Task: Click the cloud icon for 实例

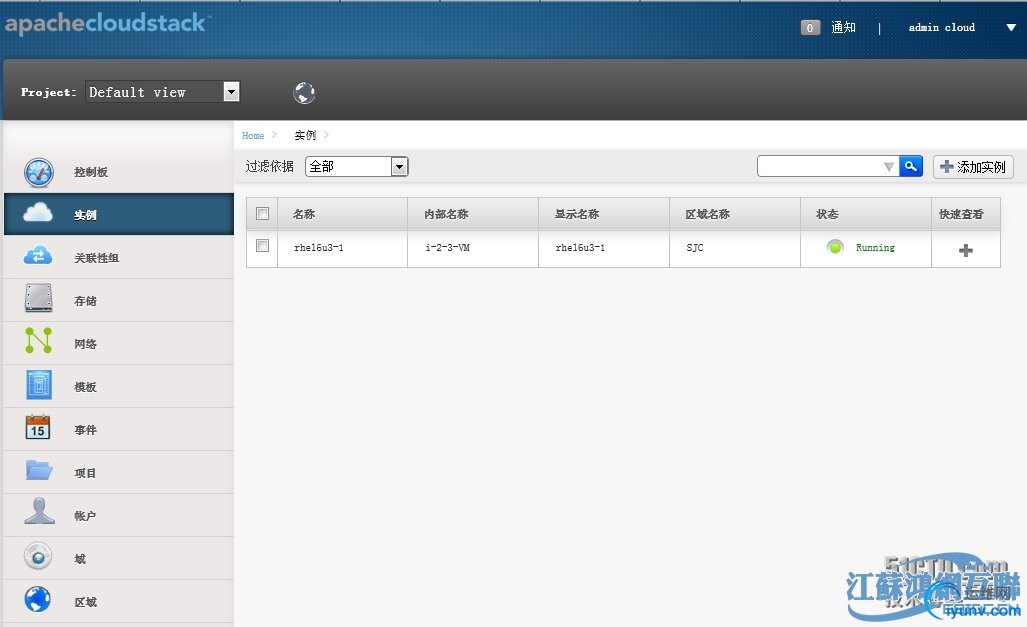Action: coord(38,212)
